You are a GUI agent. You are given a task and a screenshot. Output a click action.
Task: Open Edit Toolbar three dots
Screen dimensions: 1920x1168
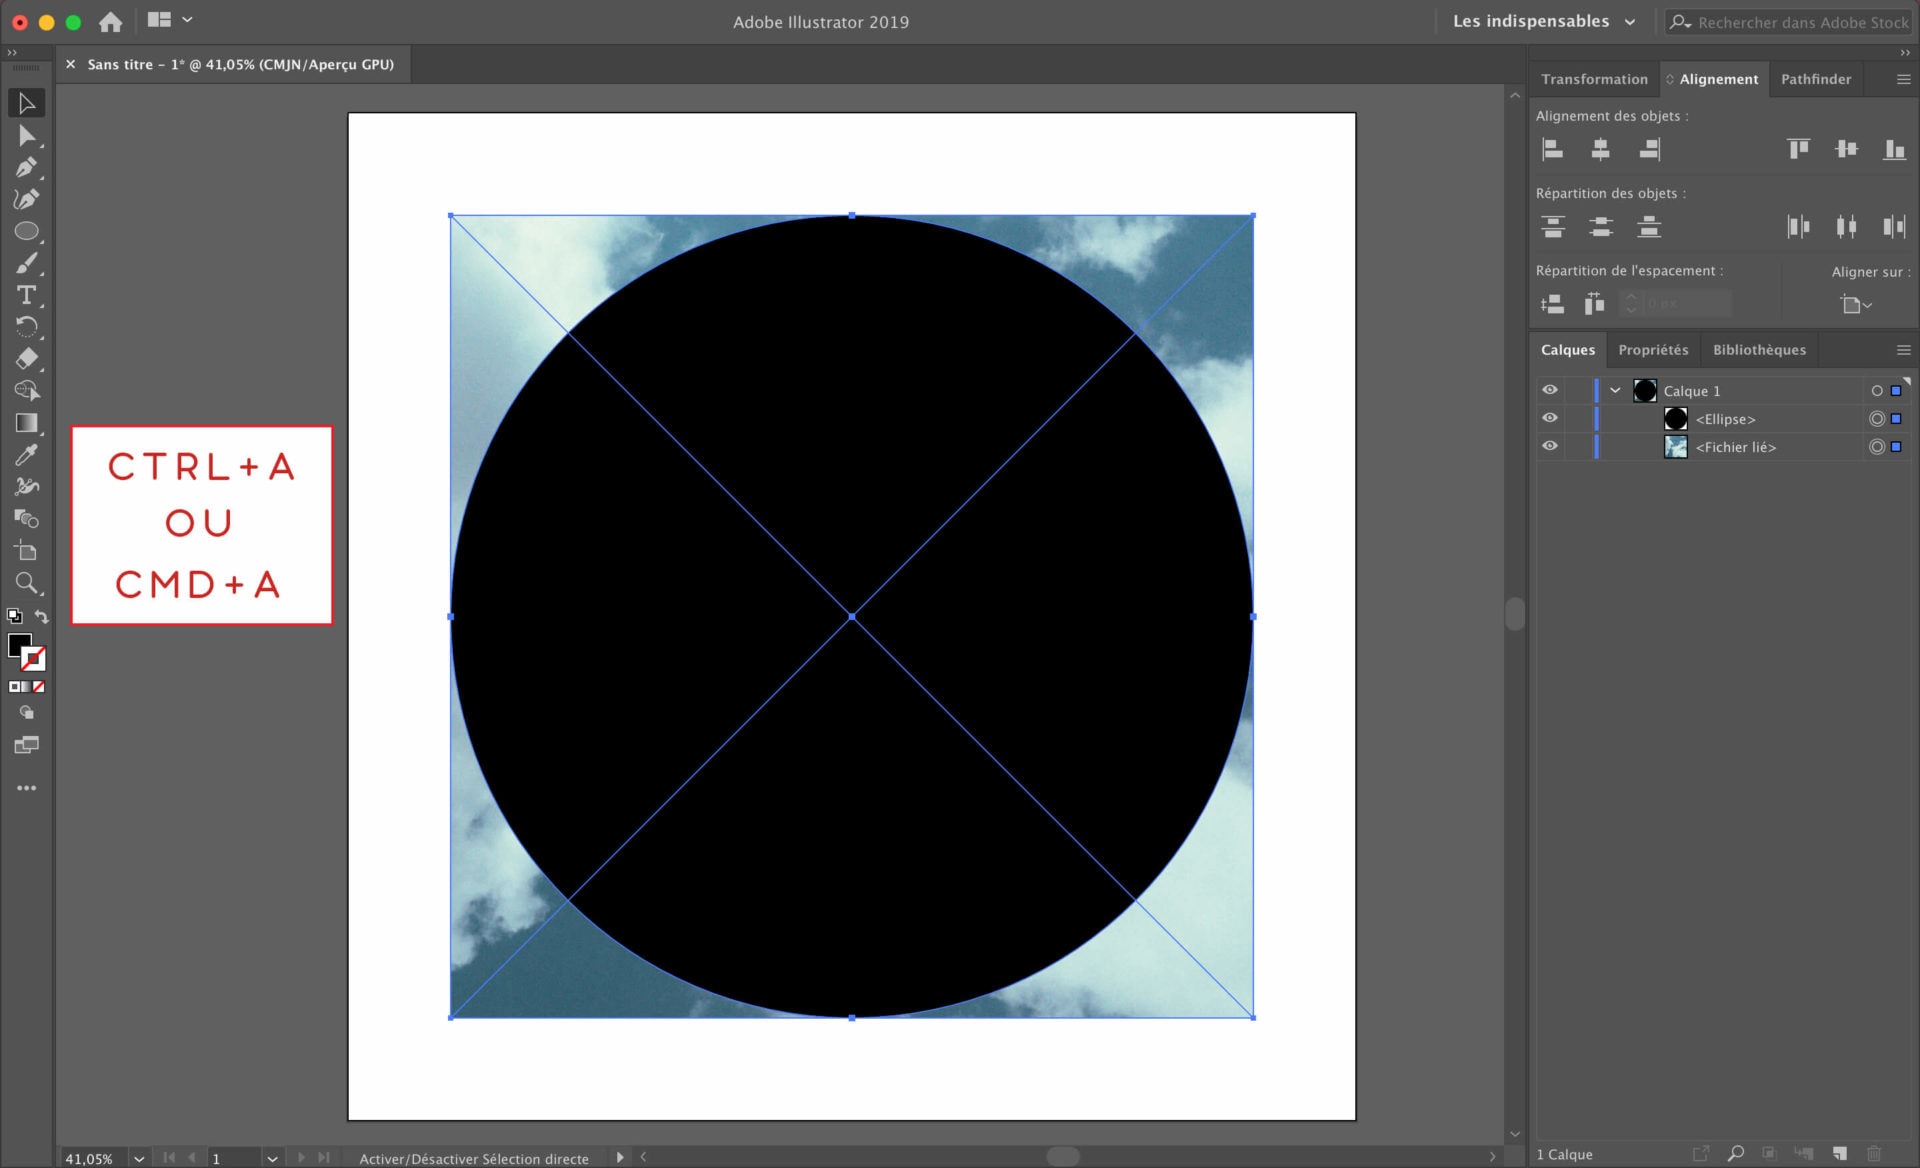26,788
